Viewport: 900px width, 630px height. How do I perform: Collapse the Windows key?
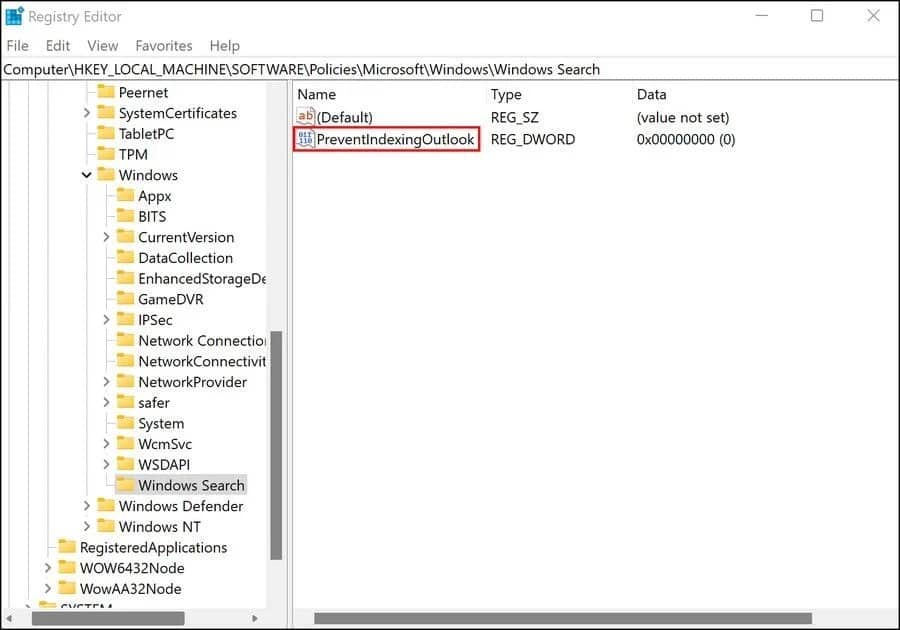[85, 175]
